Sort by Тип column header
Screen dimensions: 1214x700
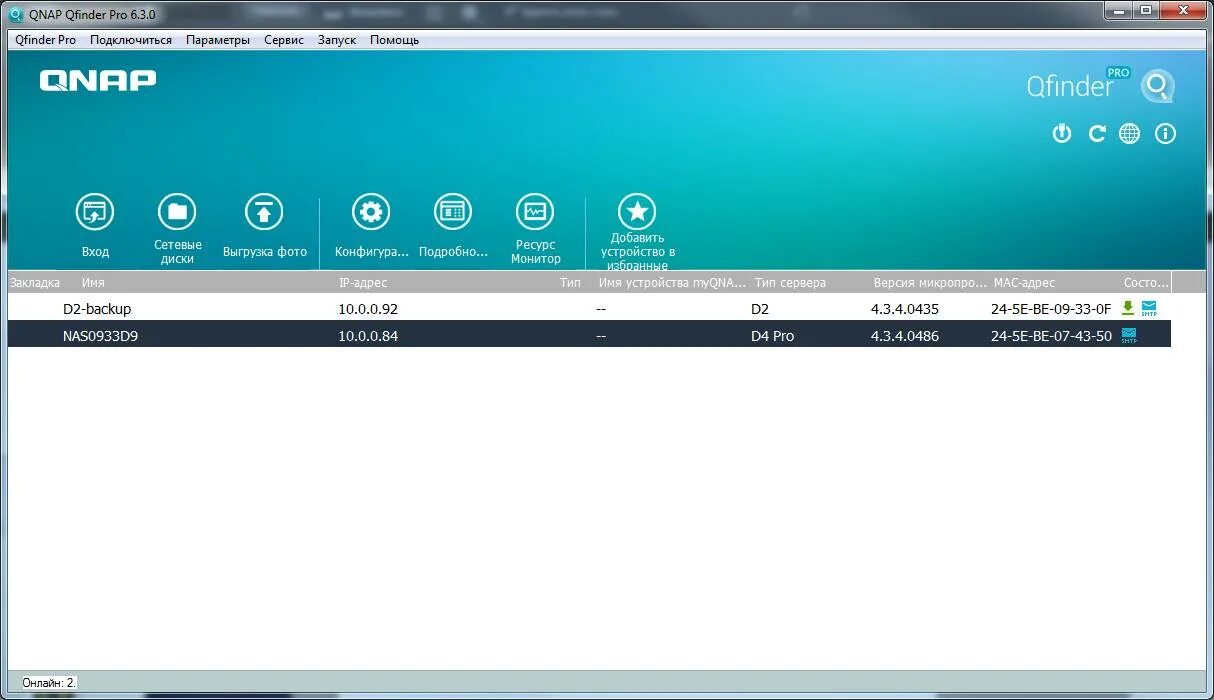point(570,282)
